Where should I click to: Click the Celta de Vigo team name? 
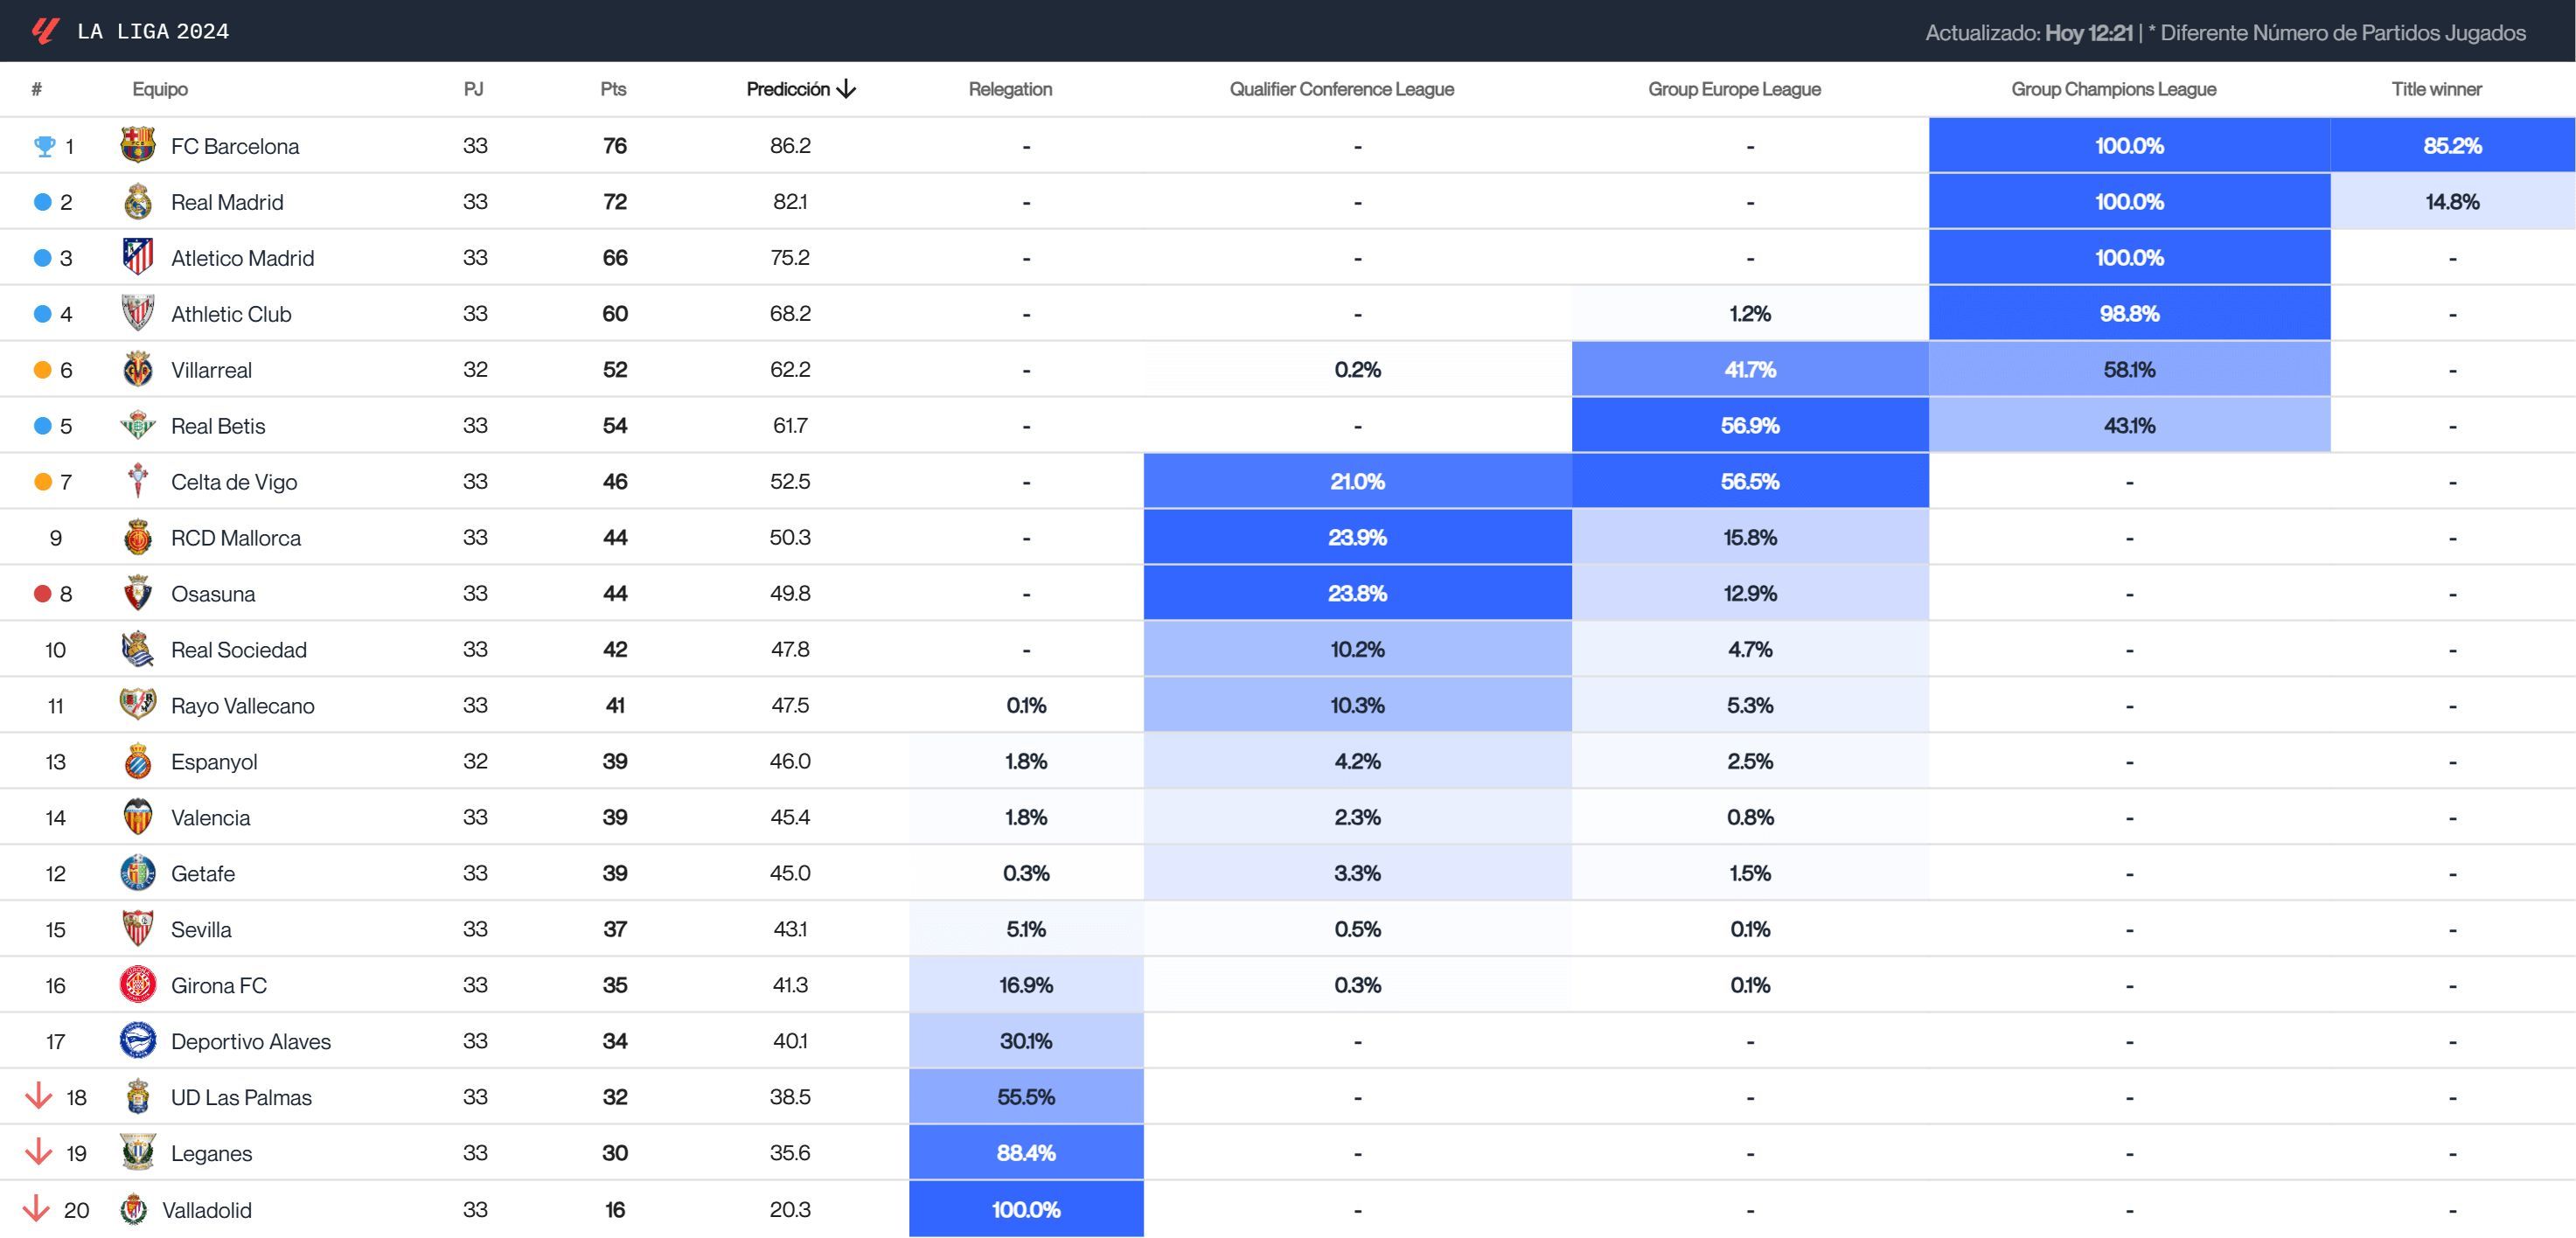click(x=235, y=481)
